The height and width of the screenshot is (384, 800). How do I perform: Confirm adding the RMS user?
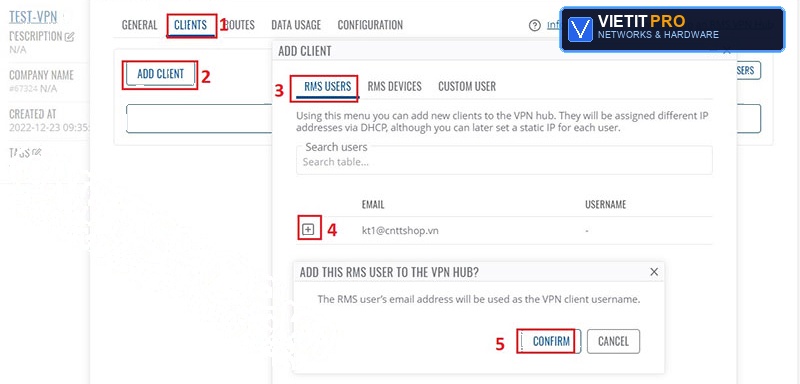coord(551,341)
